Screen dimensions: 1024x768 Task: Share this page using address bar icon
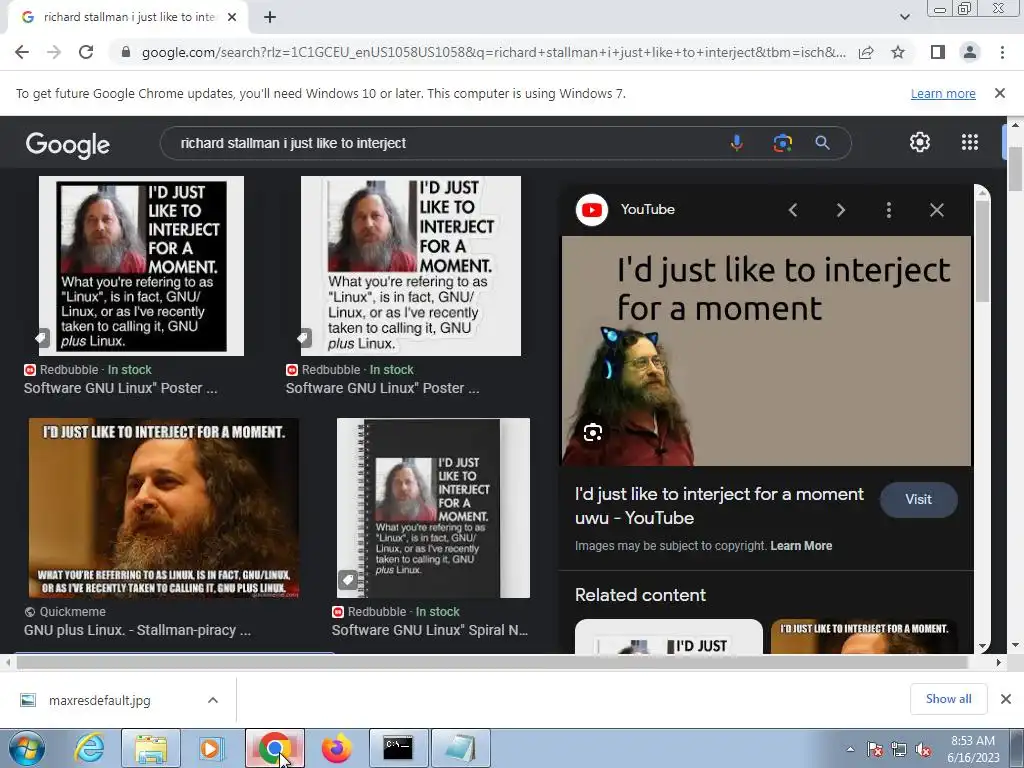tap(866, 52)
